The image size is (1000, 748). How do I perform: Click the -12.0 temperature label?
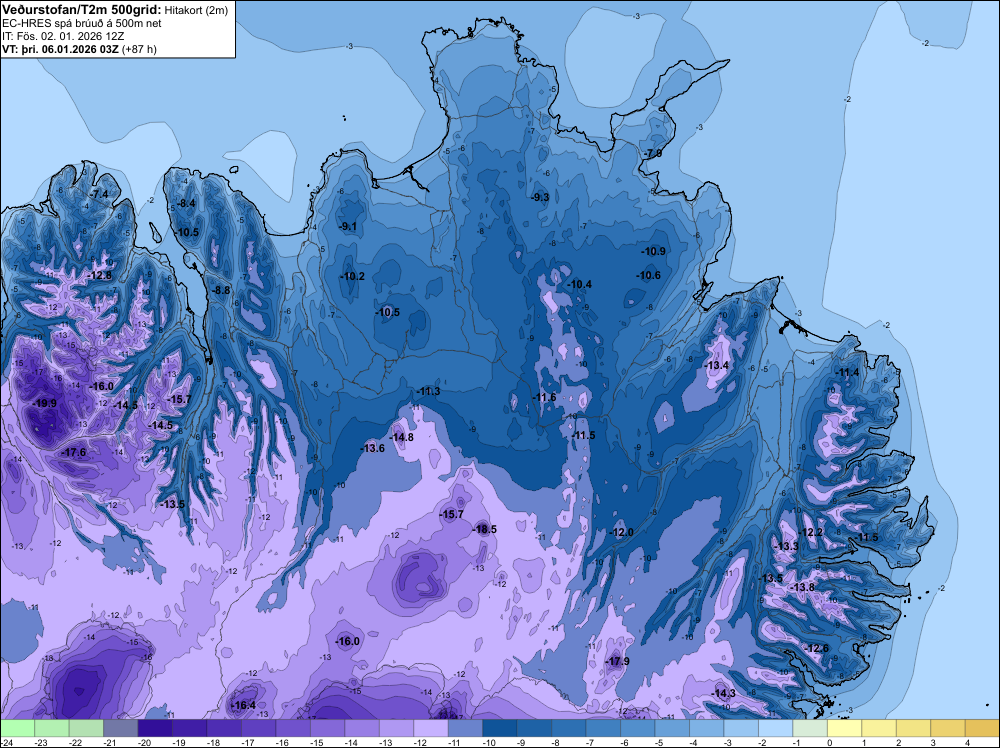[x=622, y=532]
